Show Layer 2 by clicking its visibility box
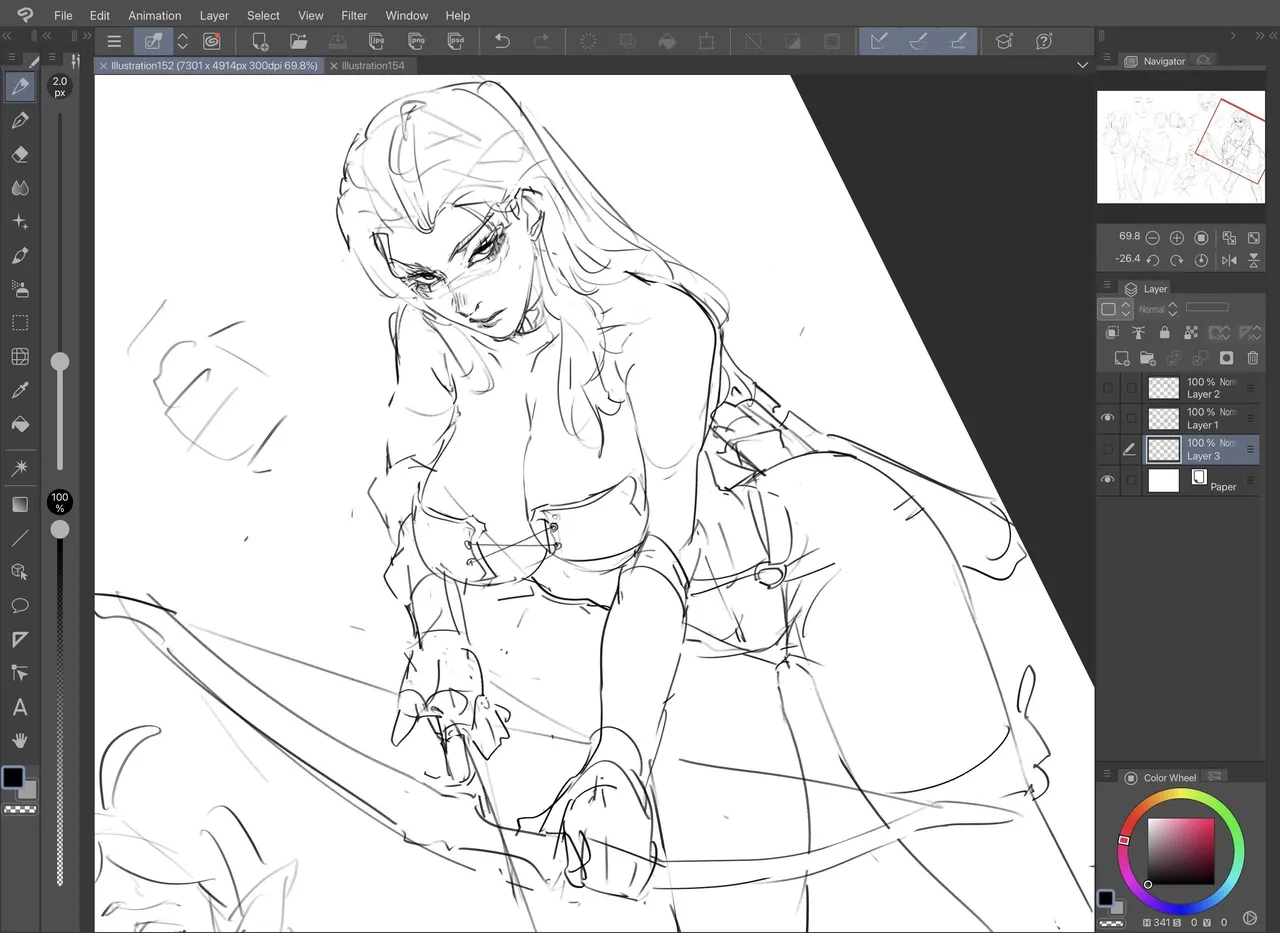The image size is (1280, 933). click(x=1107, y=388)
